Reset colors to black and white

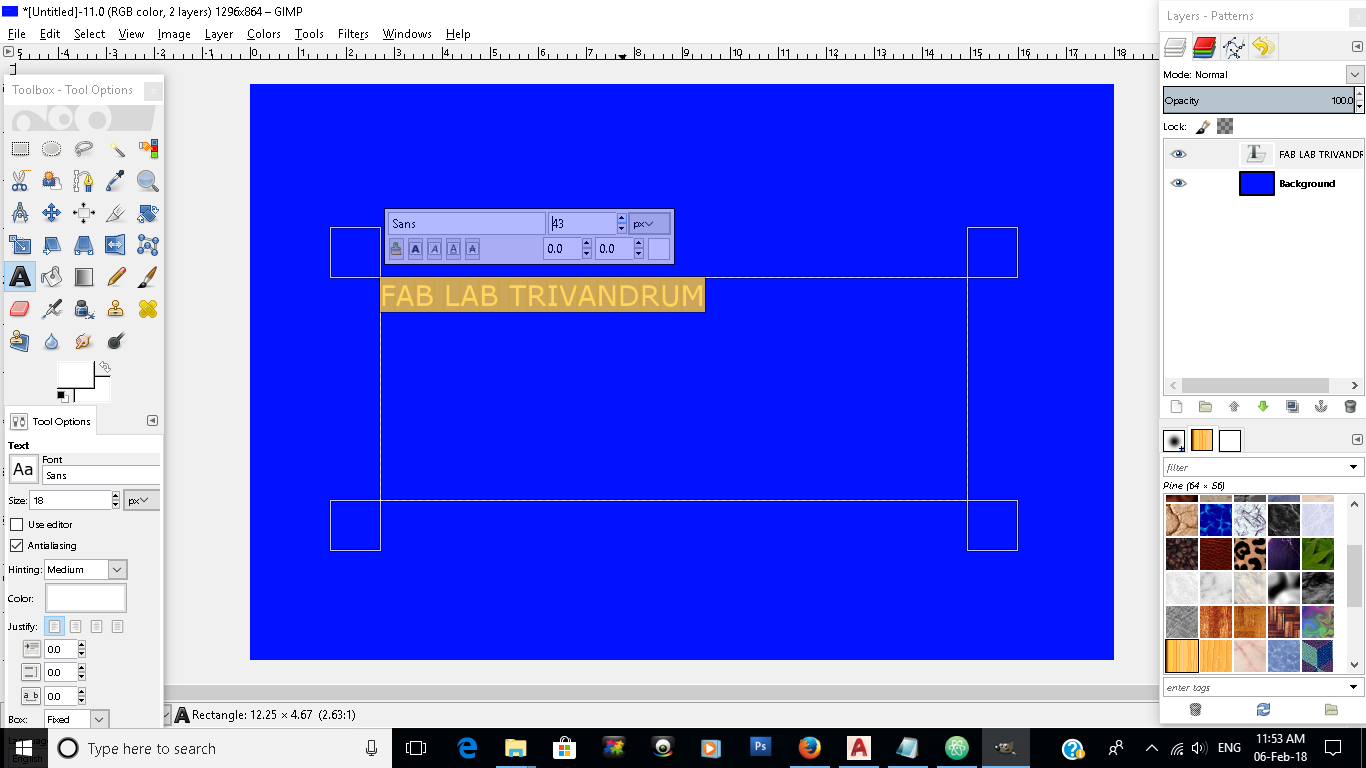click(62, 396)
